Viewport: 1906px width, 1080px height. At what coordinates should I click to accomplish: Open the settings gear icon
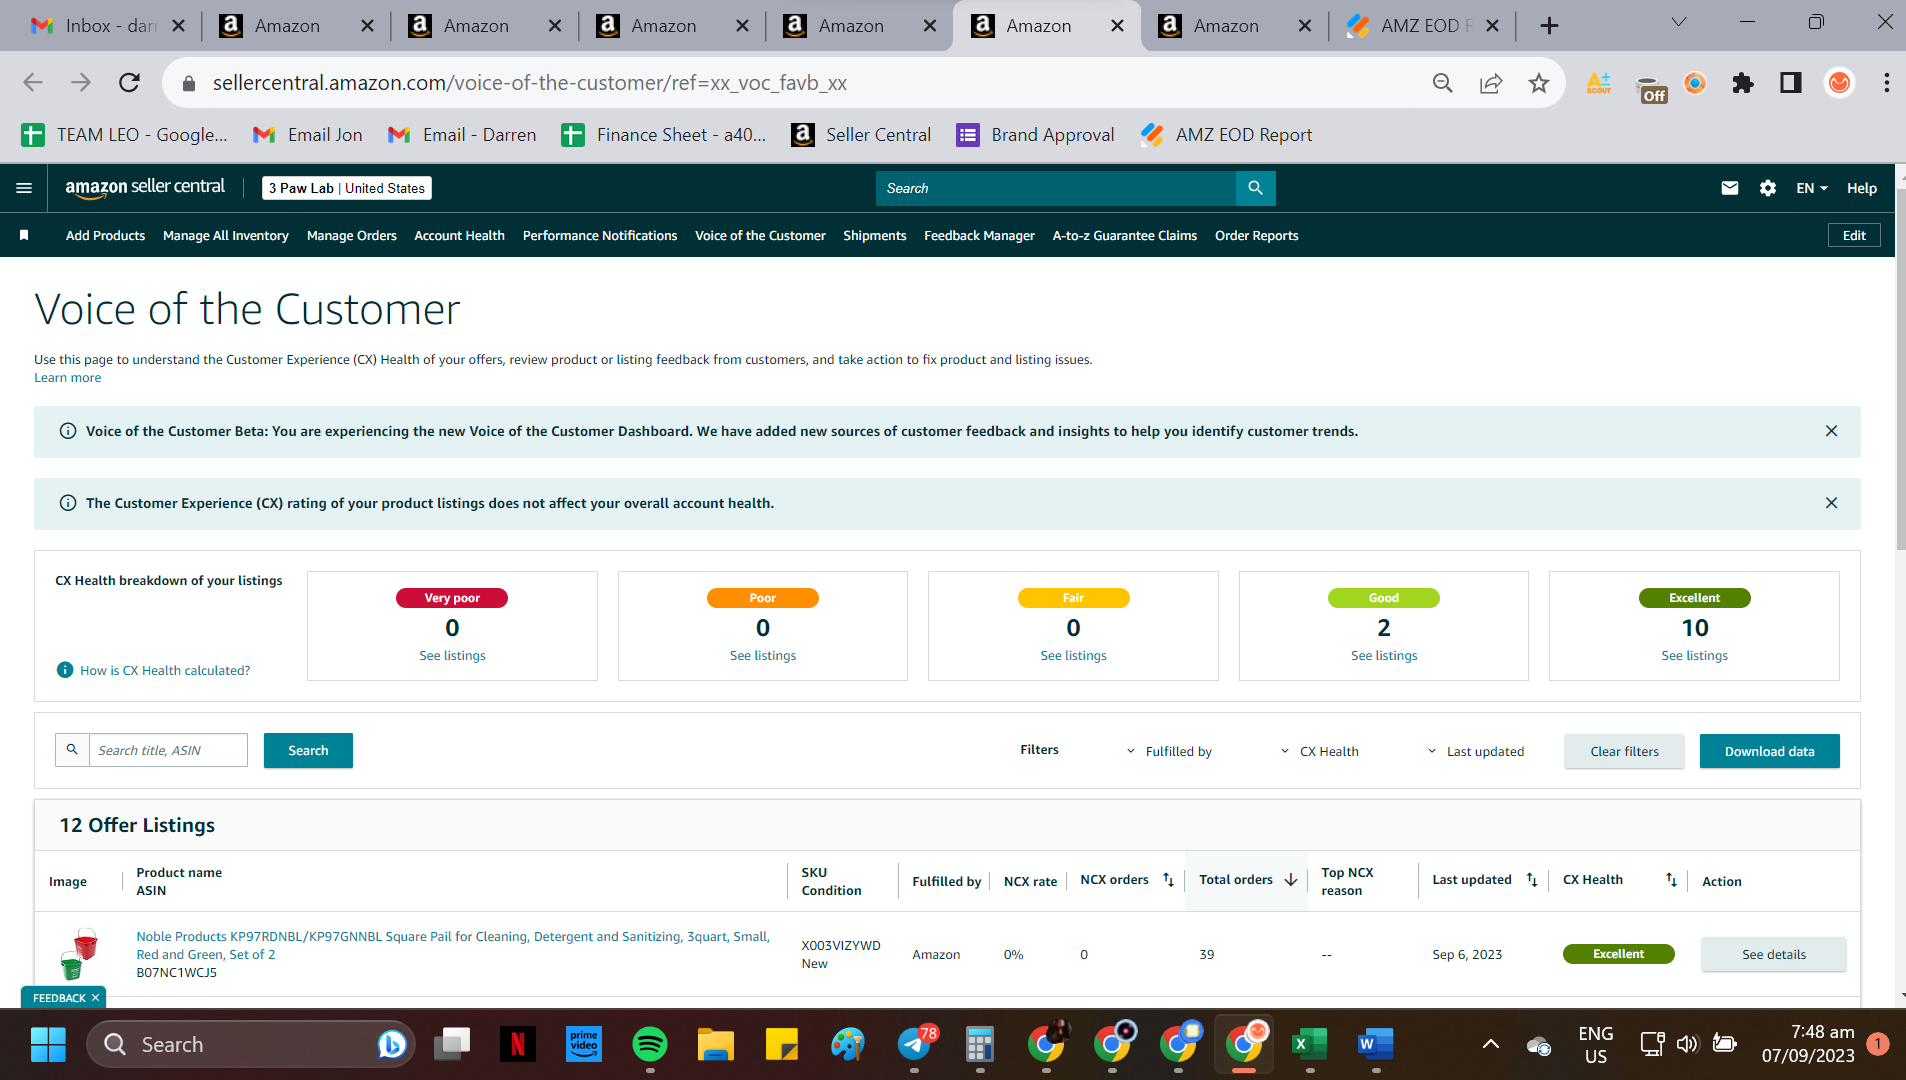pyautogui.click(x=1767, y=188)
